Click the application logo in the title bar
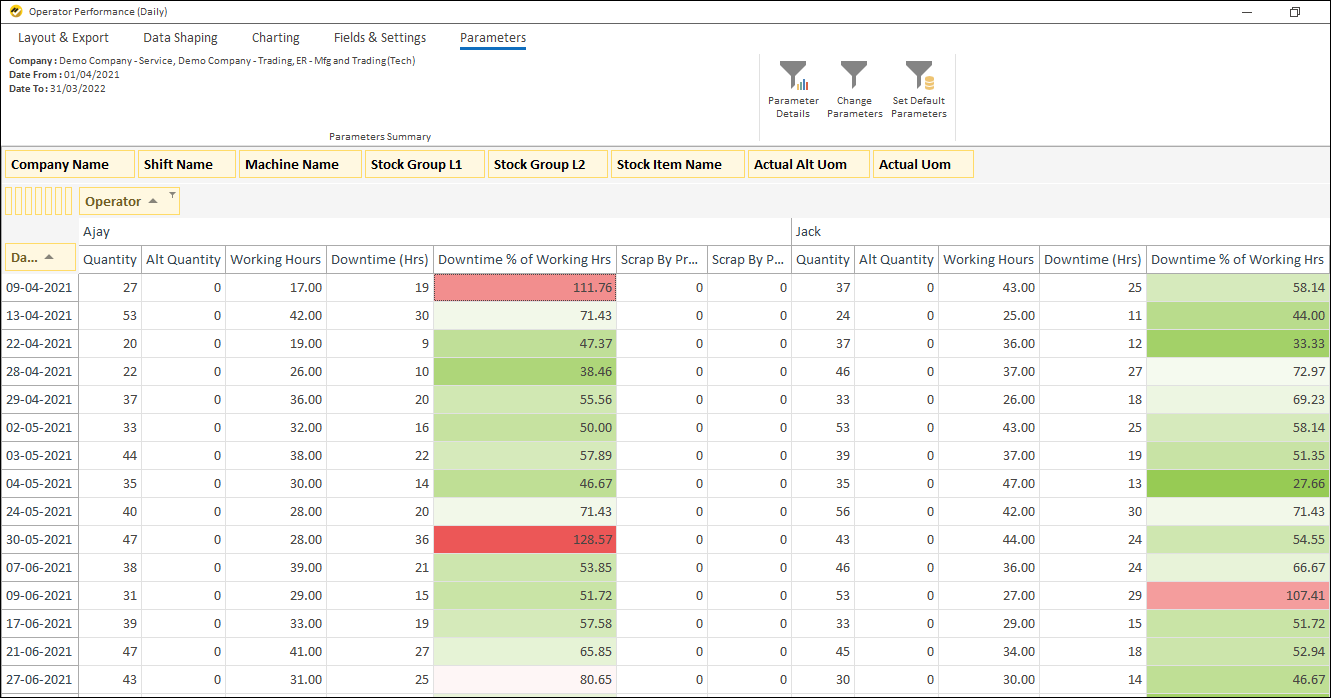The image size is (1331, 698). (x=13, y=11)
